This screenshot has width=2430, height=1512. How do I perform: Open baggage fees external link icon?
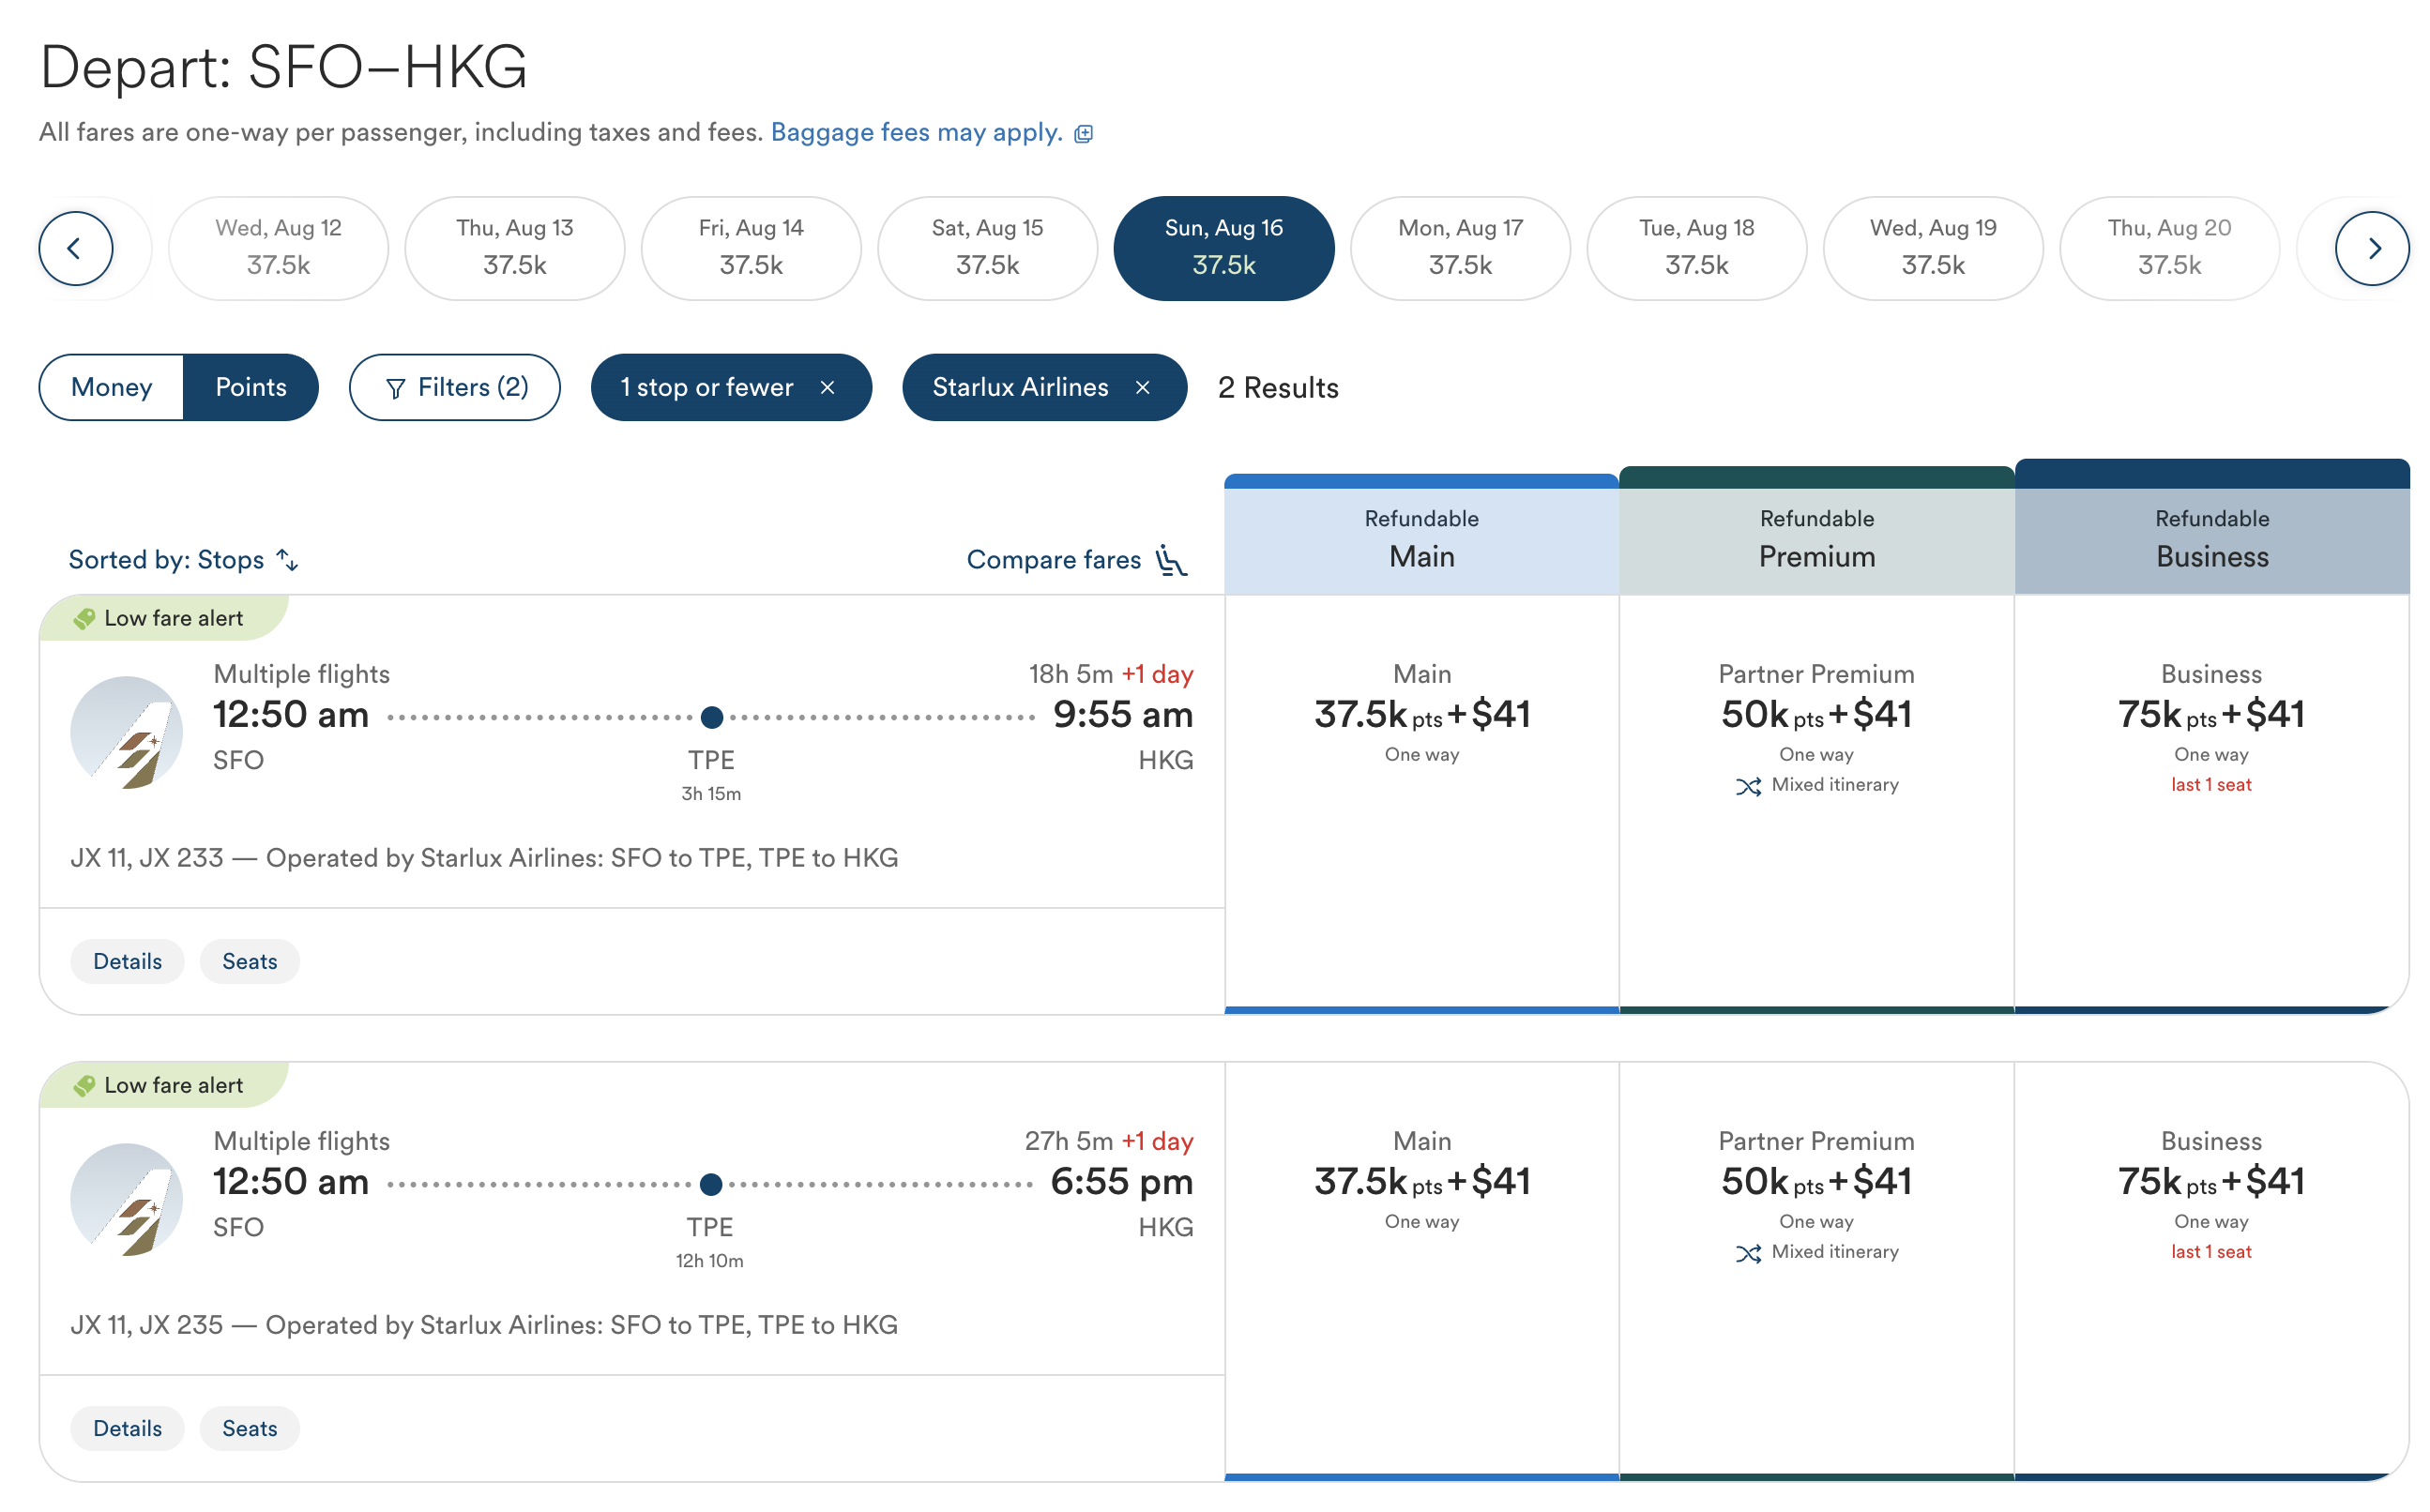(1083, 134)
